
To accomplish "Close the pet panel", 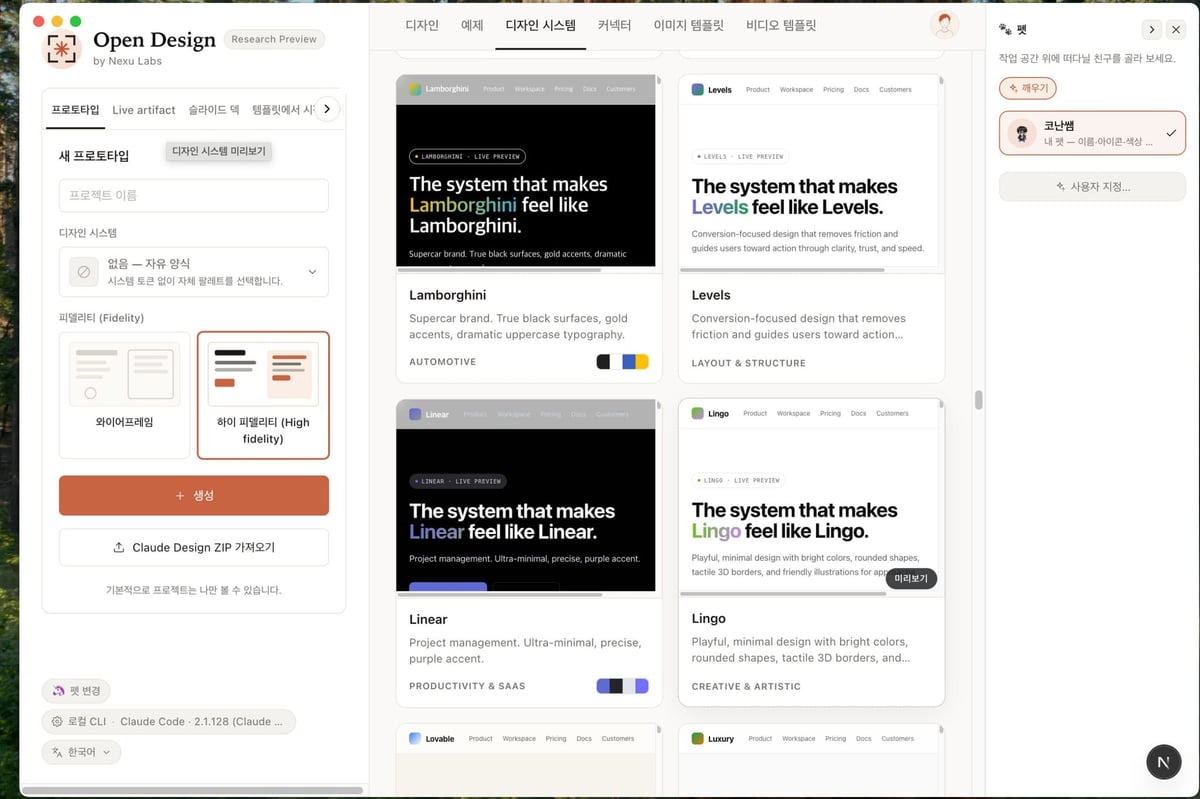I will 1176,30.
